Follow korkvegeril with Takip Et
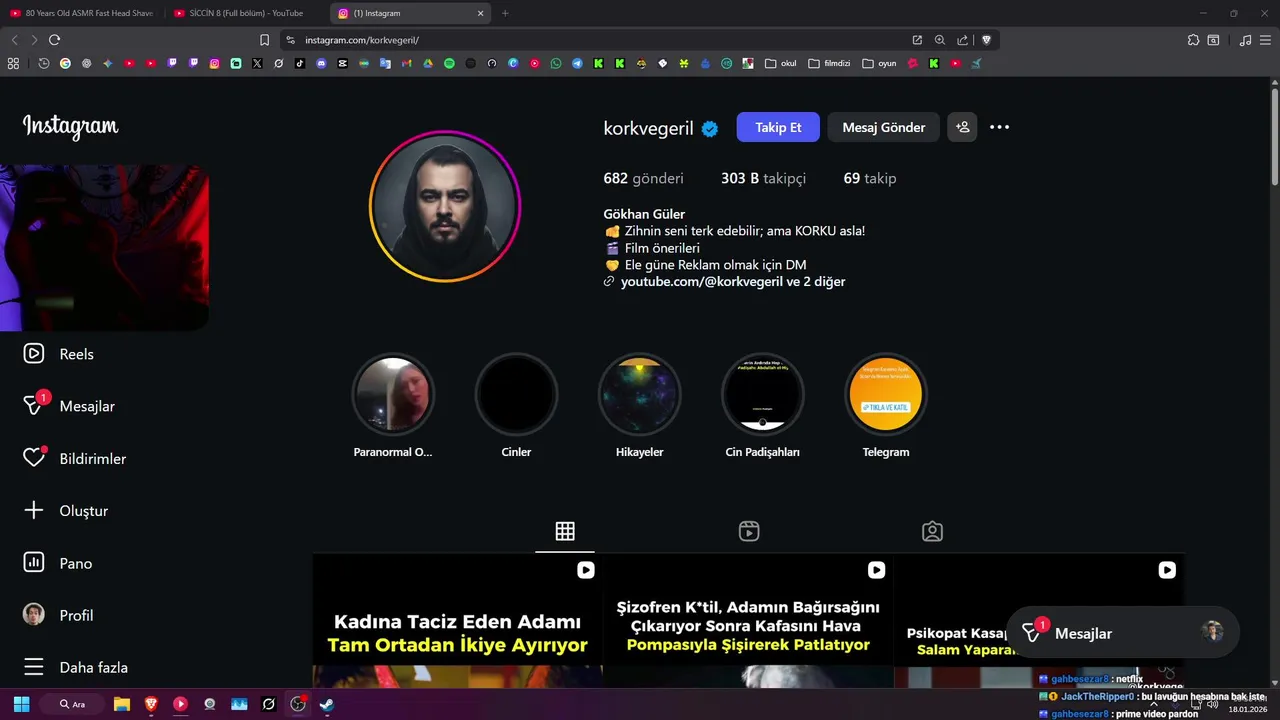 pyautogui.click(x=778, y=127)
